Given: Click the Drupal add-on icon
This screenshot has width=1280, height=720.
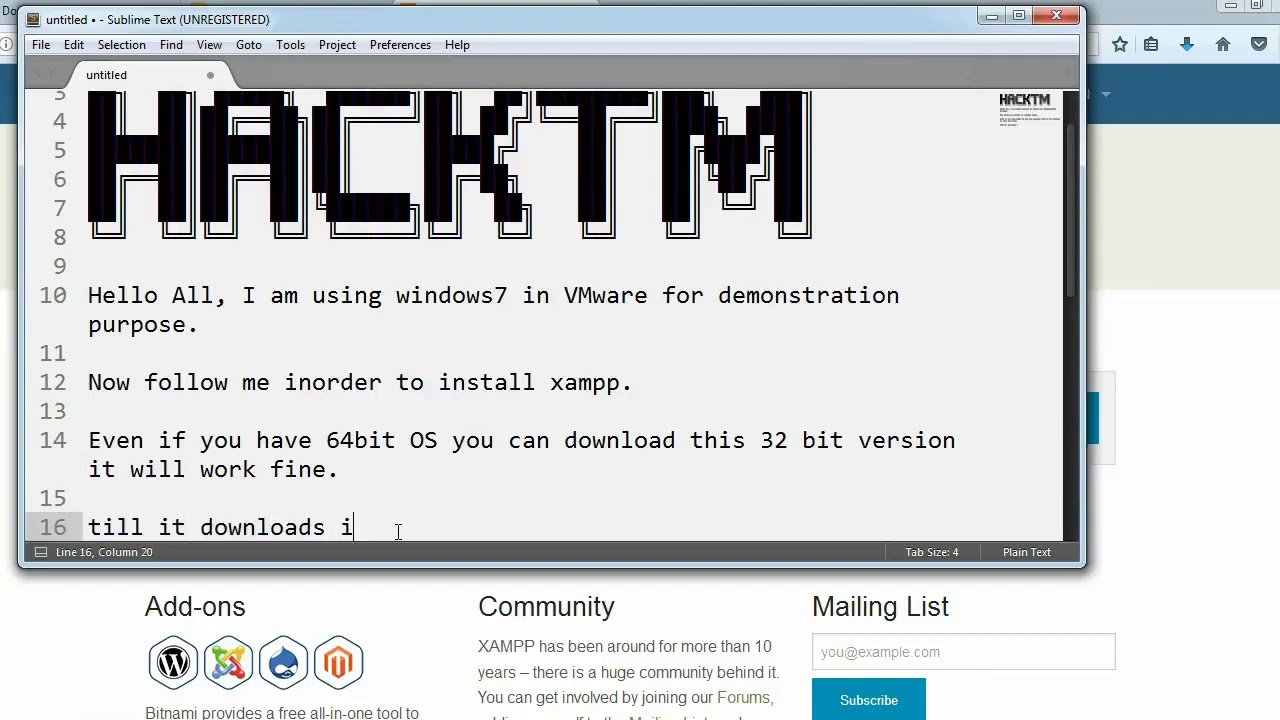Looking at the screenshot, I should (283, 662).
